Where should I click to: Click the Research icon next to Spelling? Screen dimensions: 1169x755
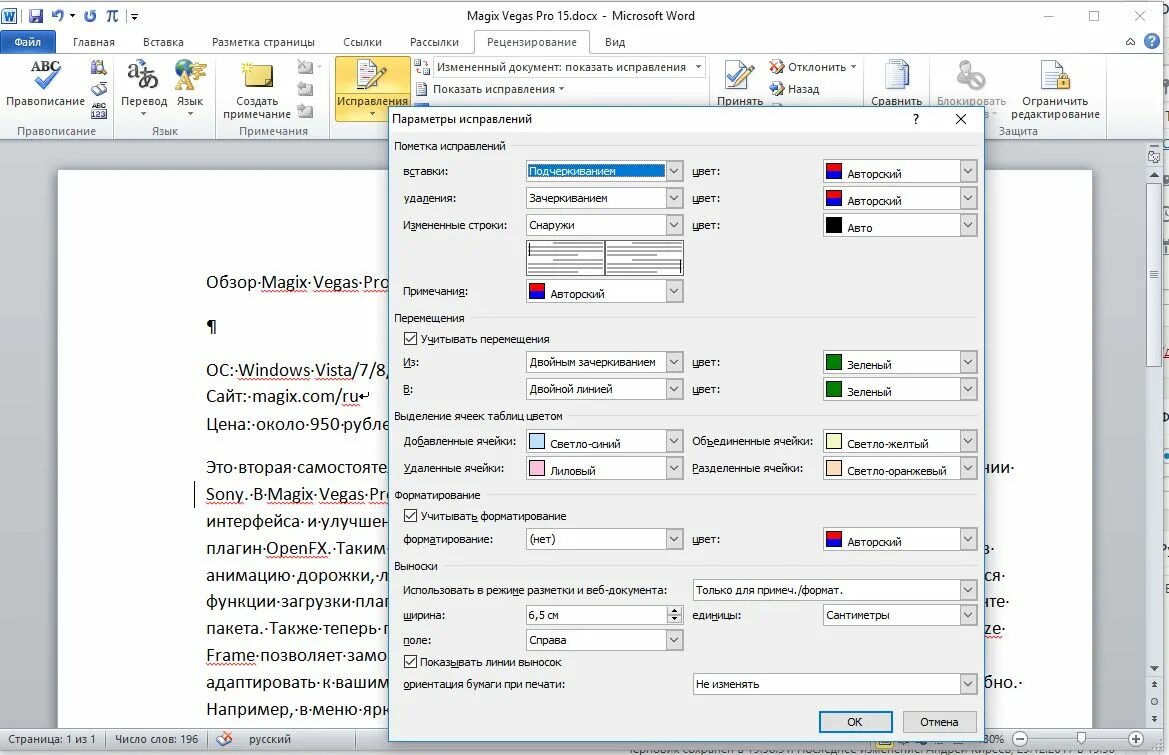[98, 68]
